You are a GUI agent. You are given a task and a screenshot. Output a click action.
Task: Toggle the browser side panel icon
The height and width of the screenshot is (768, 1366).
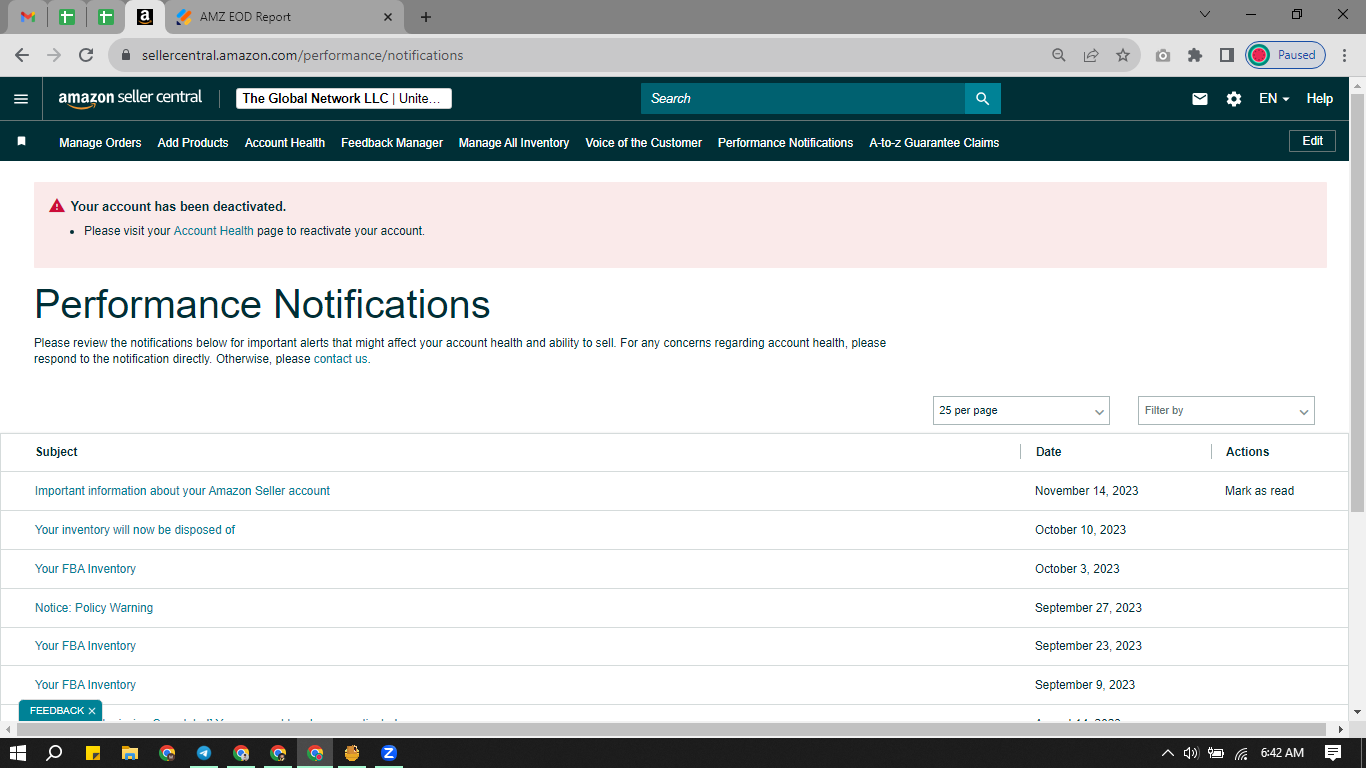click(x=1226, y=55)
